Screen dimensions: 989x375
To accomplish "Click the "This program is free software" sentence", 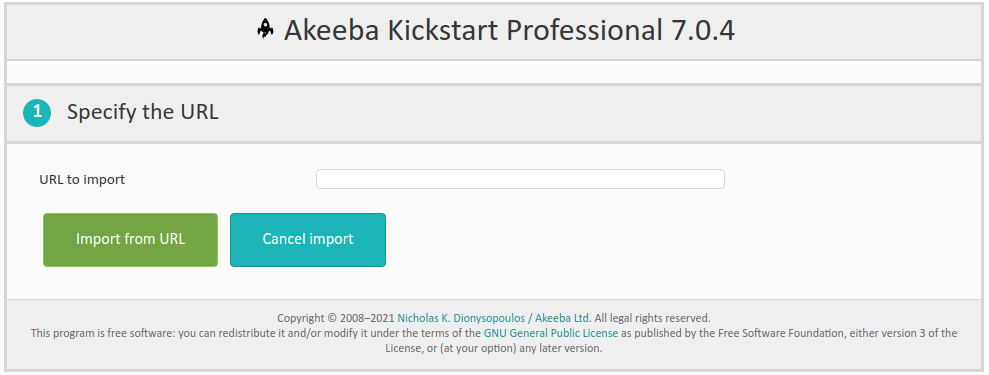I will click(103, 333).
